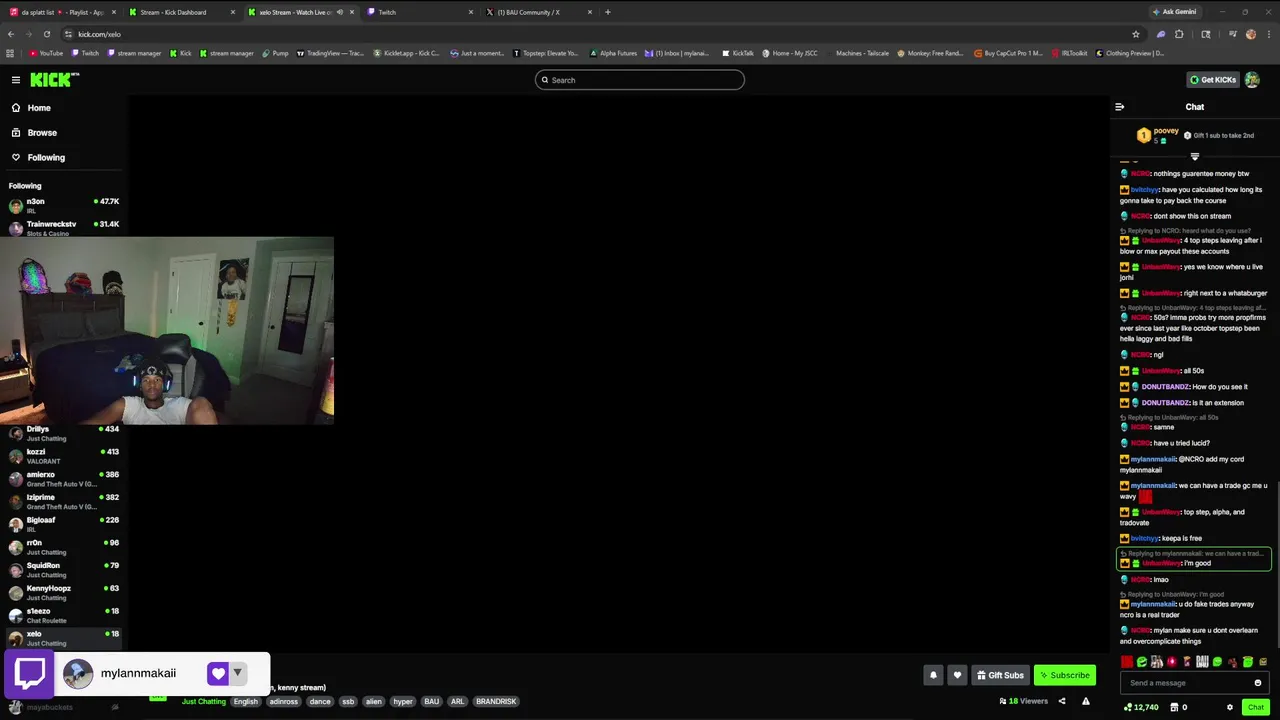Open SquidRon channel in following list
Screen dimensions: 1280x720
coord(62,570)
